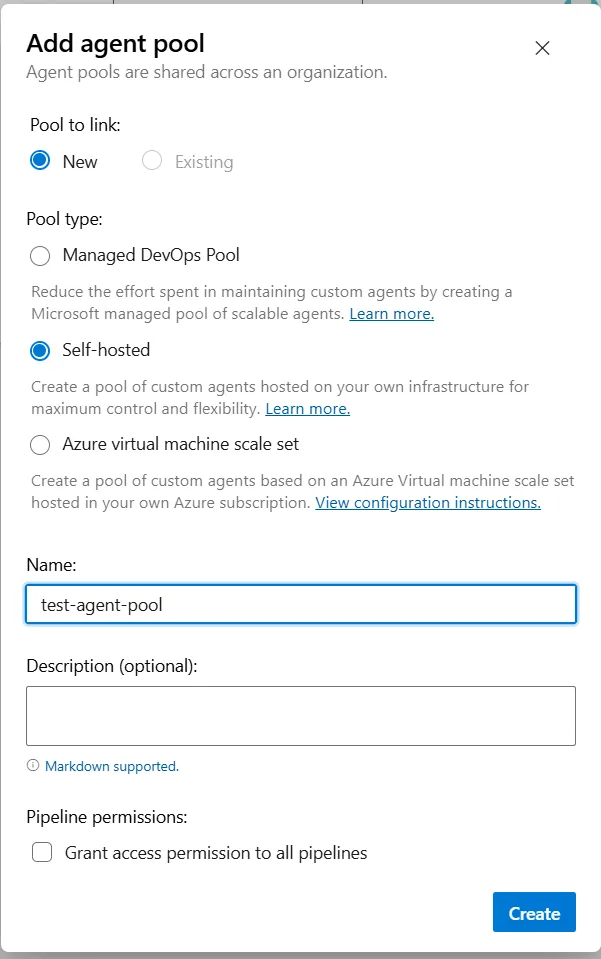601x959 pixels.
Task: Select Azure virtual machine scale set option
Action: point(40,444)
